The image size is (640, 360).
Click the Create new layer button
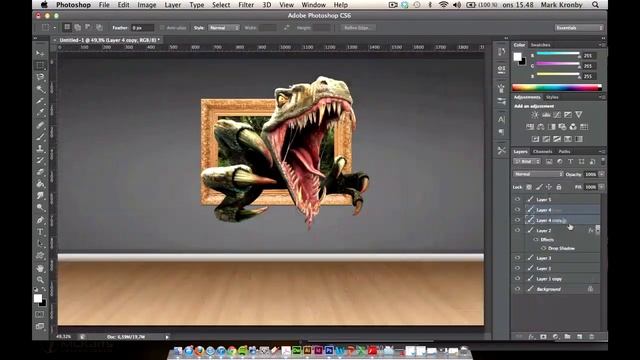[579, 337]
